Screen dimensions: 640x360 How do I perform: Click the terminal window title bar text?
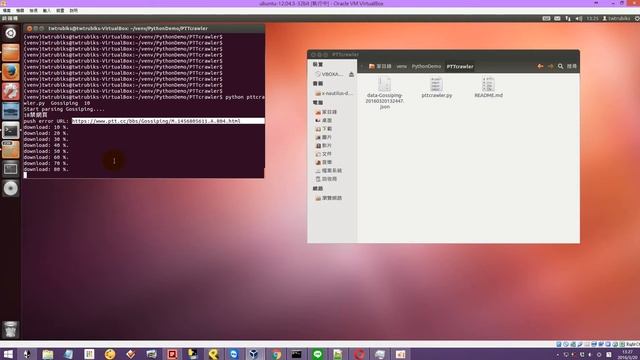click(x=128, y=29)
